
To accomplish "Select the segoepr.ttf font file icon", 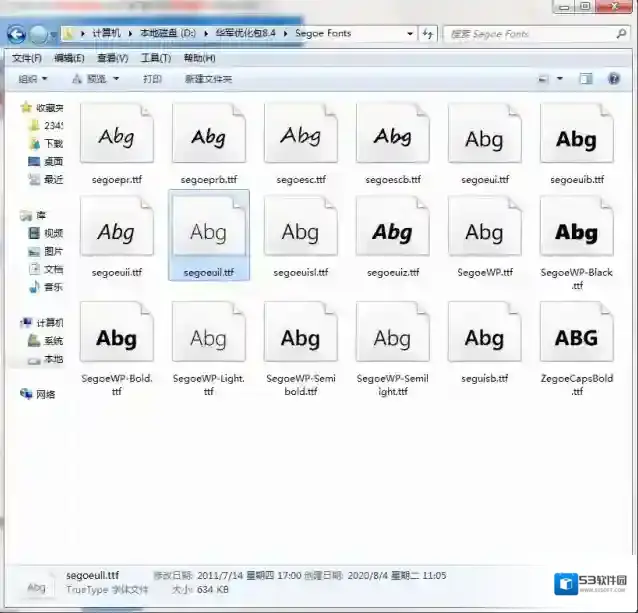I will [x=116, y=136].
